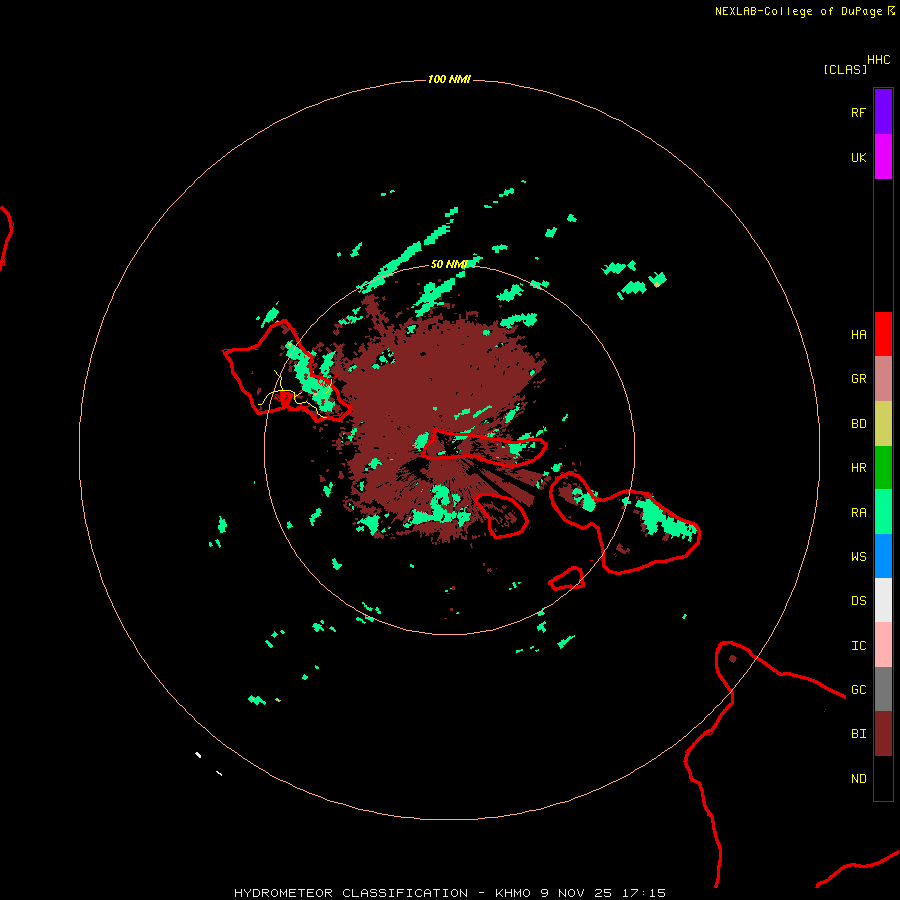Click the KHMO station identifier
This screenshot has height=900, width=900.
tap(513, 893)
